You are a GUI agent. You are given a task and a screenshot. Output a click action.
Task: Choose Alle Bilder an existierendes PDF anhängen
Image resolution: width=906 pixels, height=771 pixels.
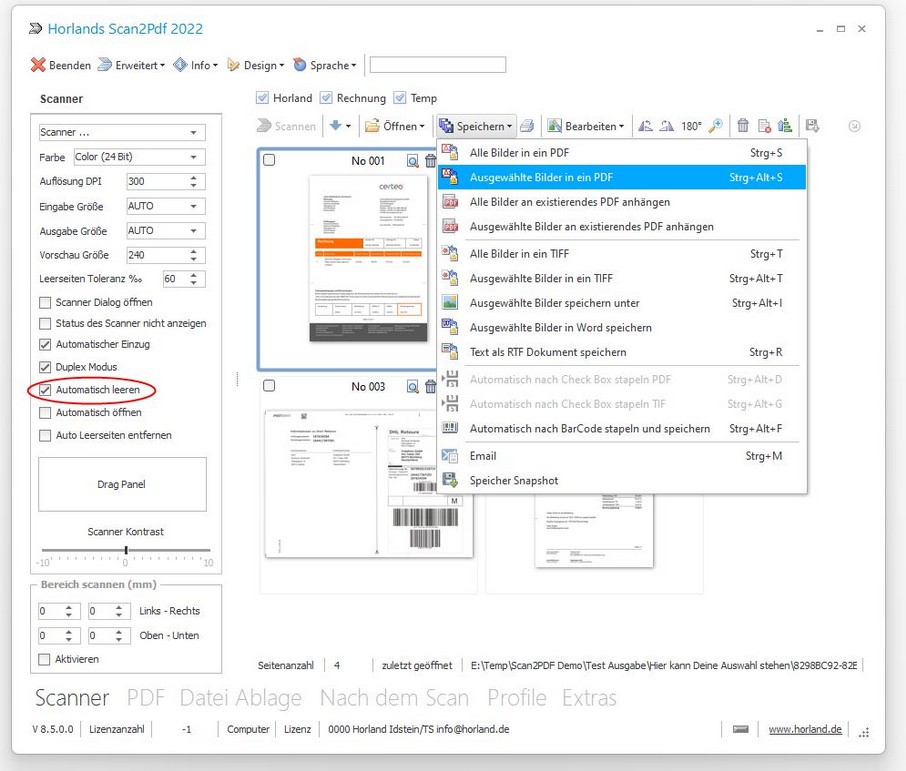[622, 202]
